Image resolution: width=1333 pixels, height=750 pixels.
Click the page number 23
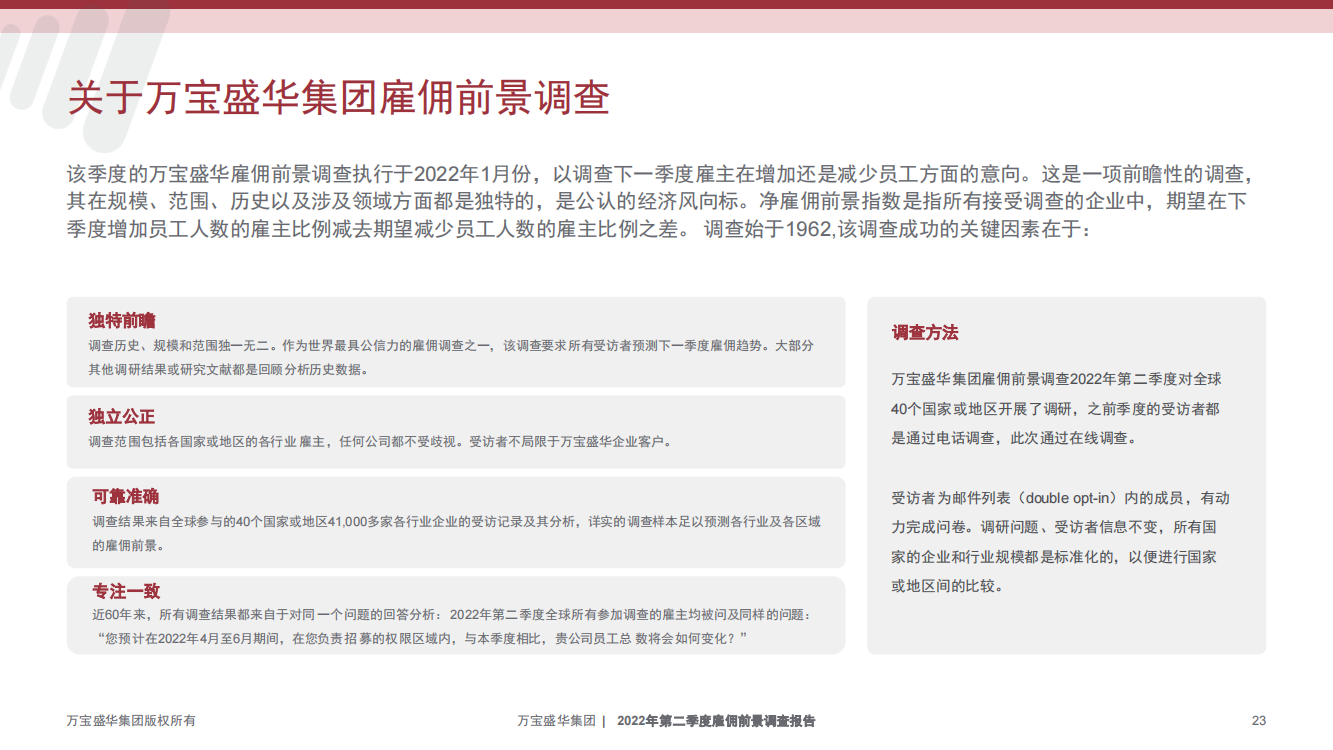pyautogui.click(x=1259, y=720)
